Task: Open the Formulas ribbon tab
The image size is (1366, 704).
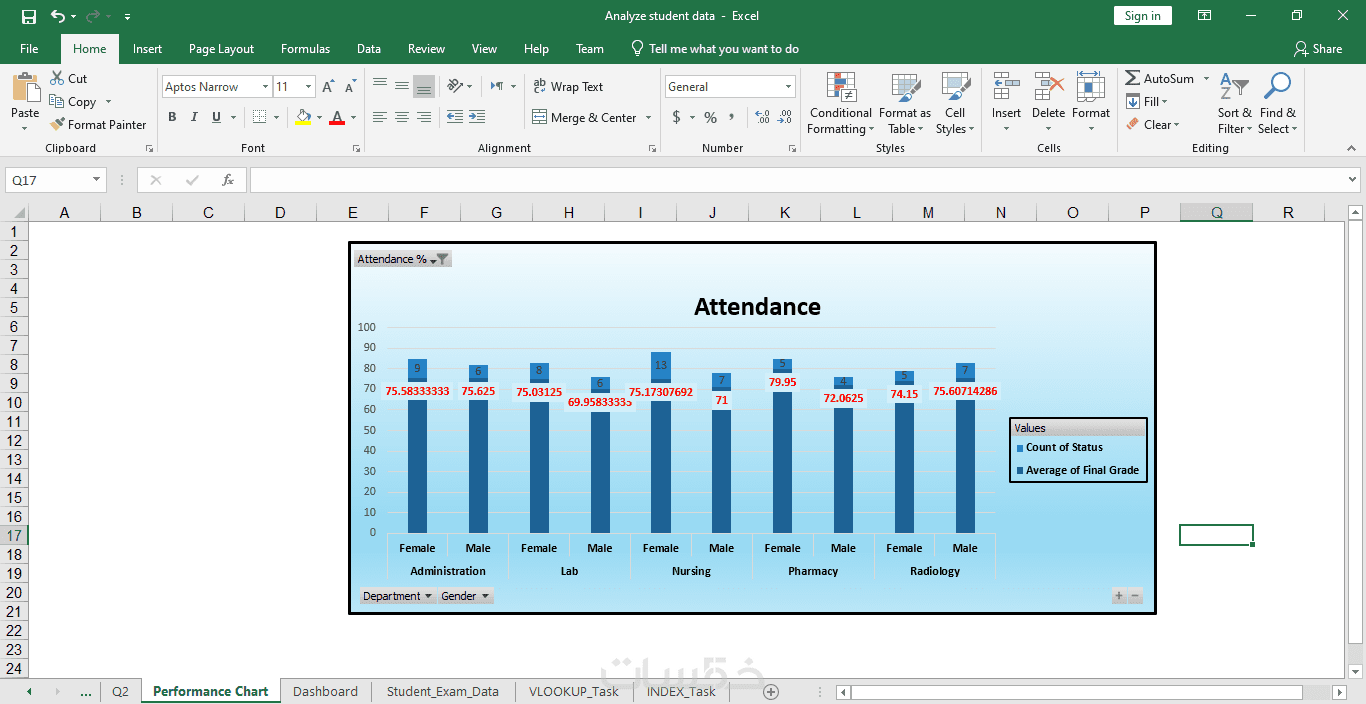Action: pos(305,49)
